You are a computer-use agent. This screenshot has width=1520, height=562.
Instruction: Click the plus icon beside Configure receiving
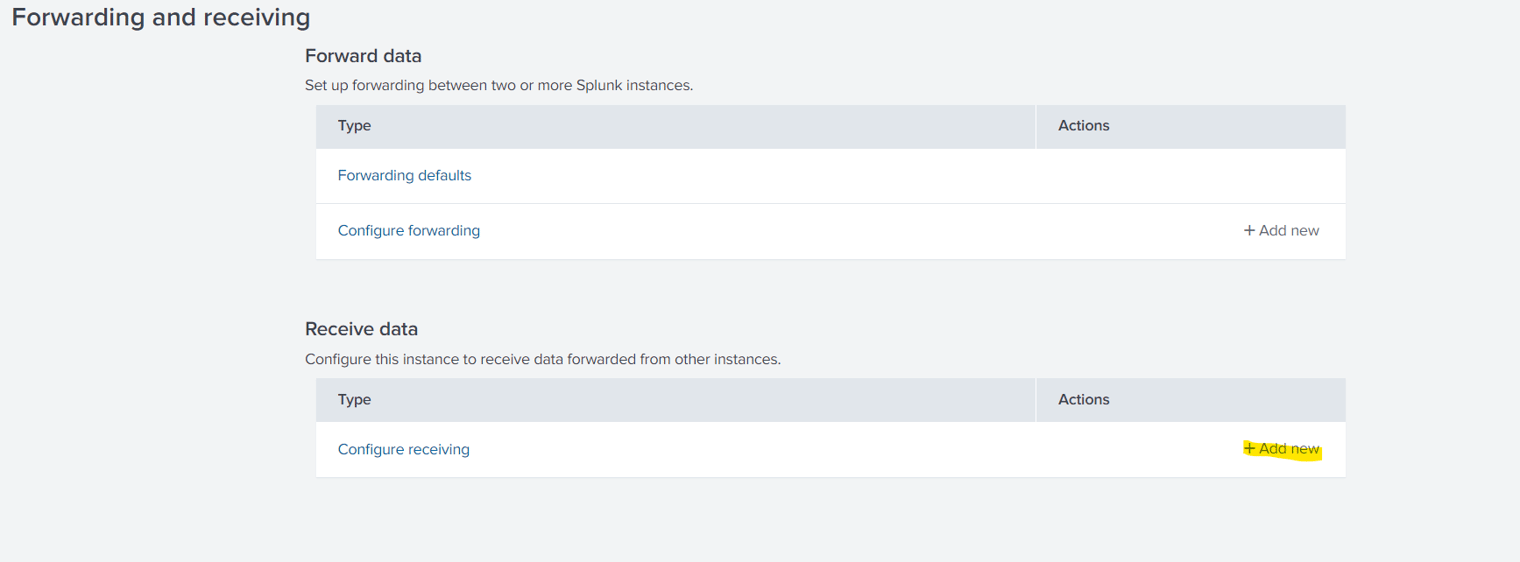click(x=1249, y=449)
